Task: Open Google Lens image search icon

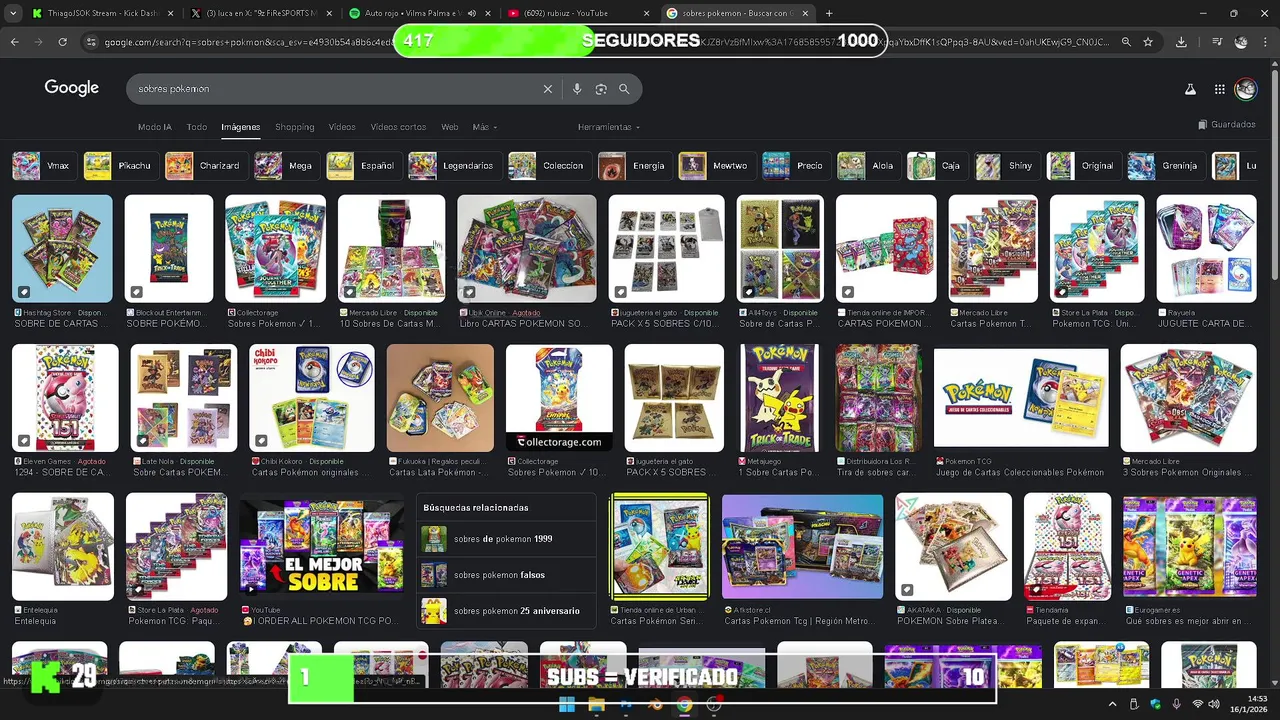Action: 601,89
